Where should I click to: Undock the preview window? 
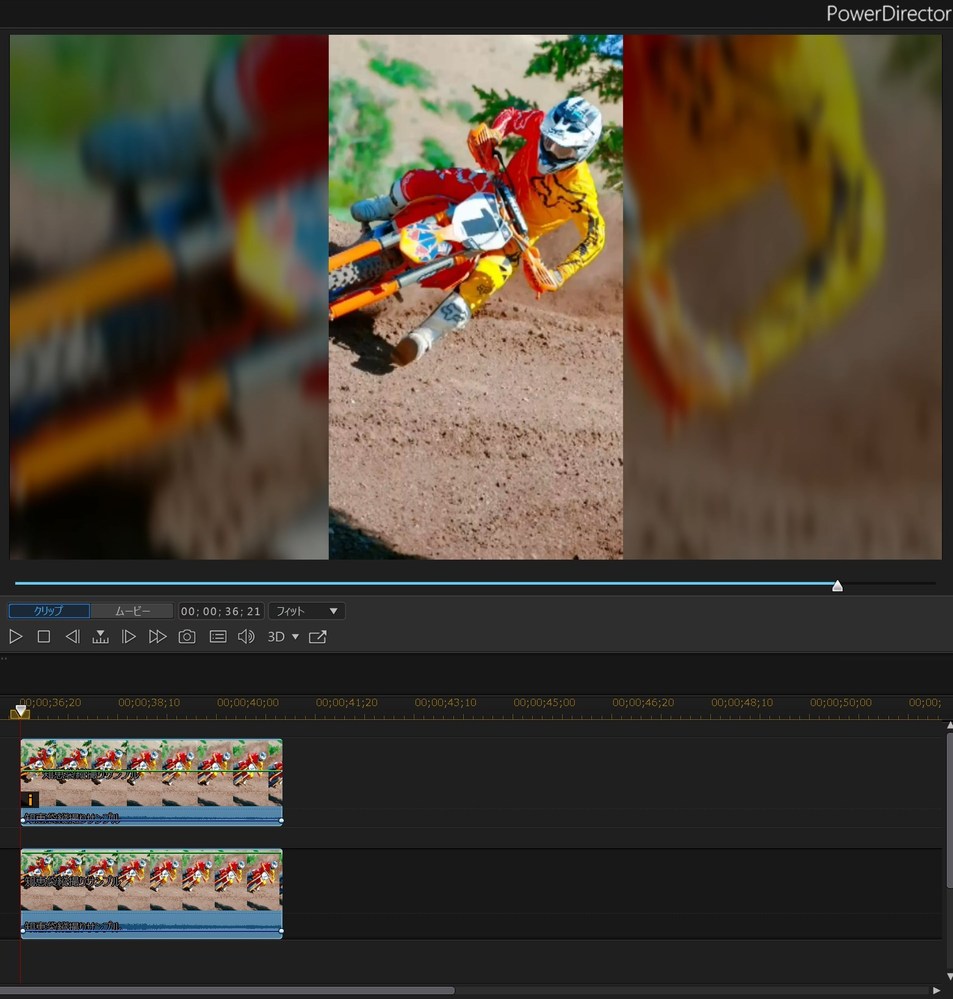click(x=317, y=636)
